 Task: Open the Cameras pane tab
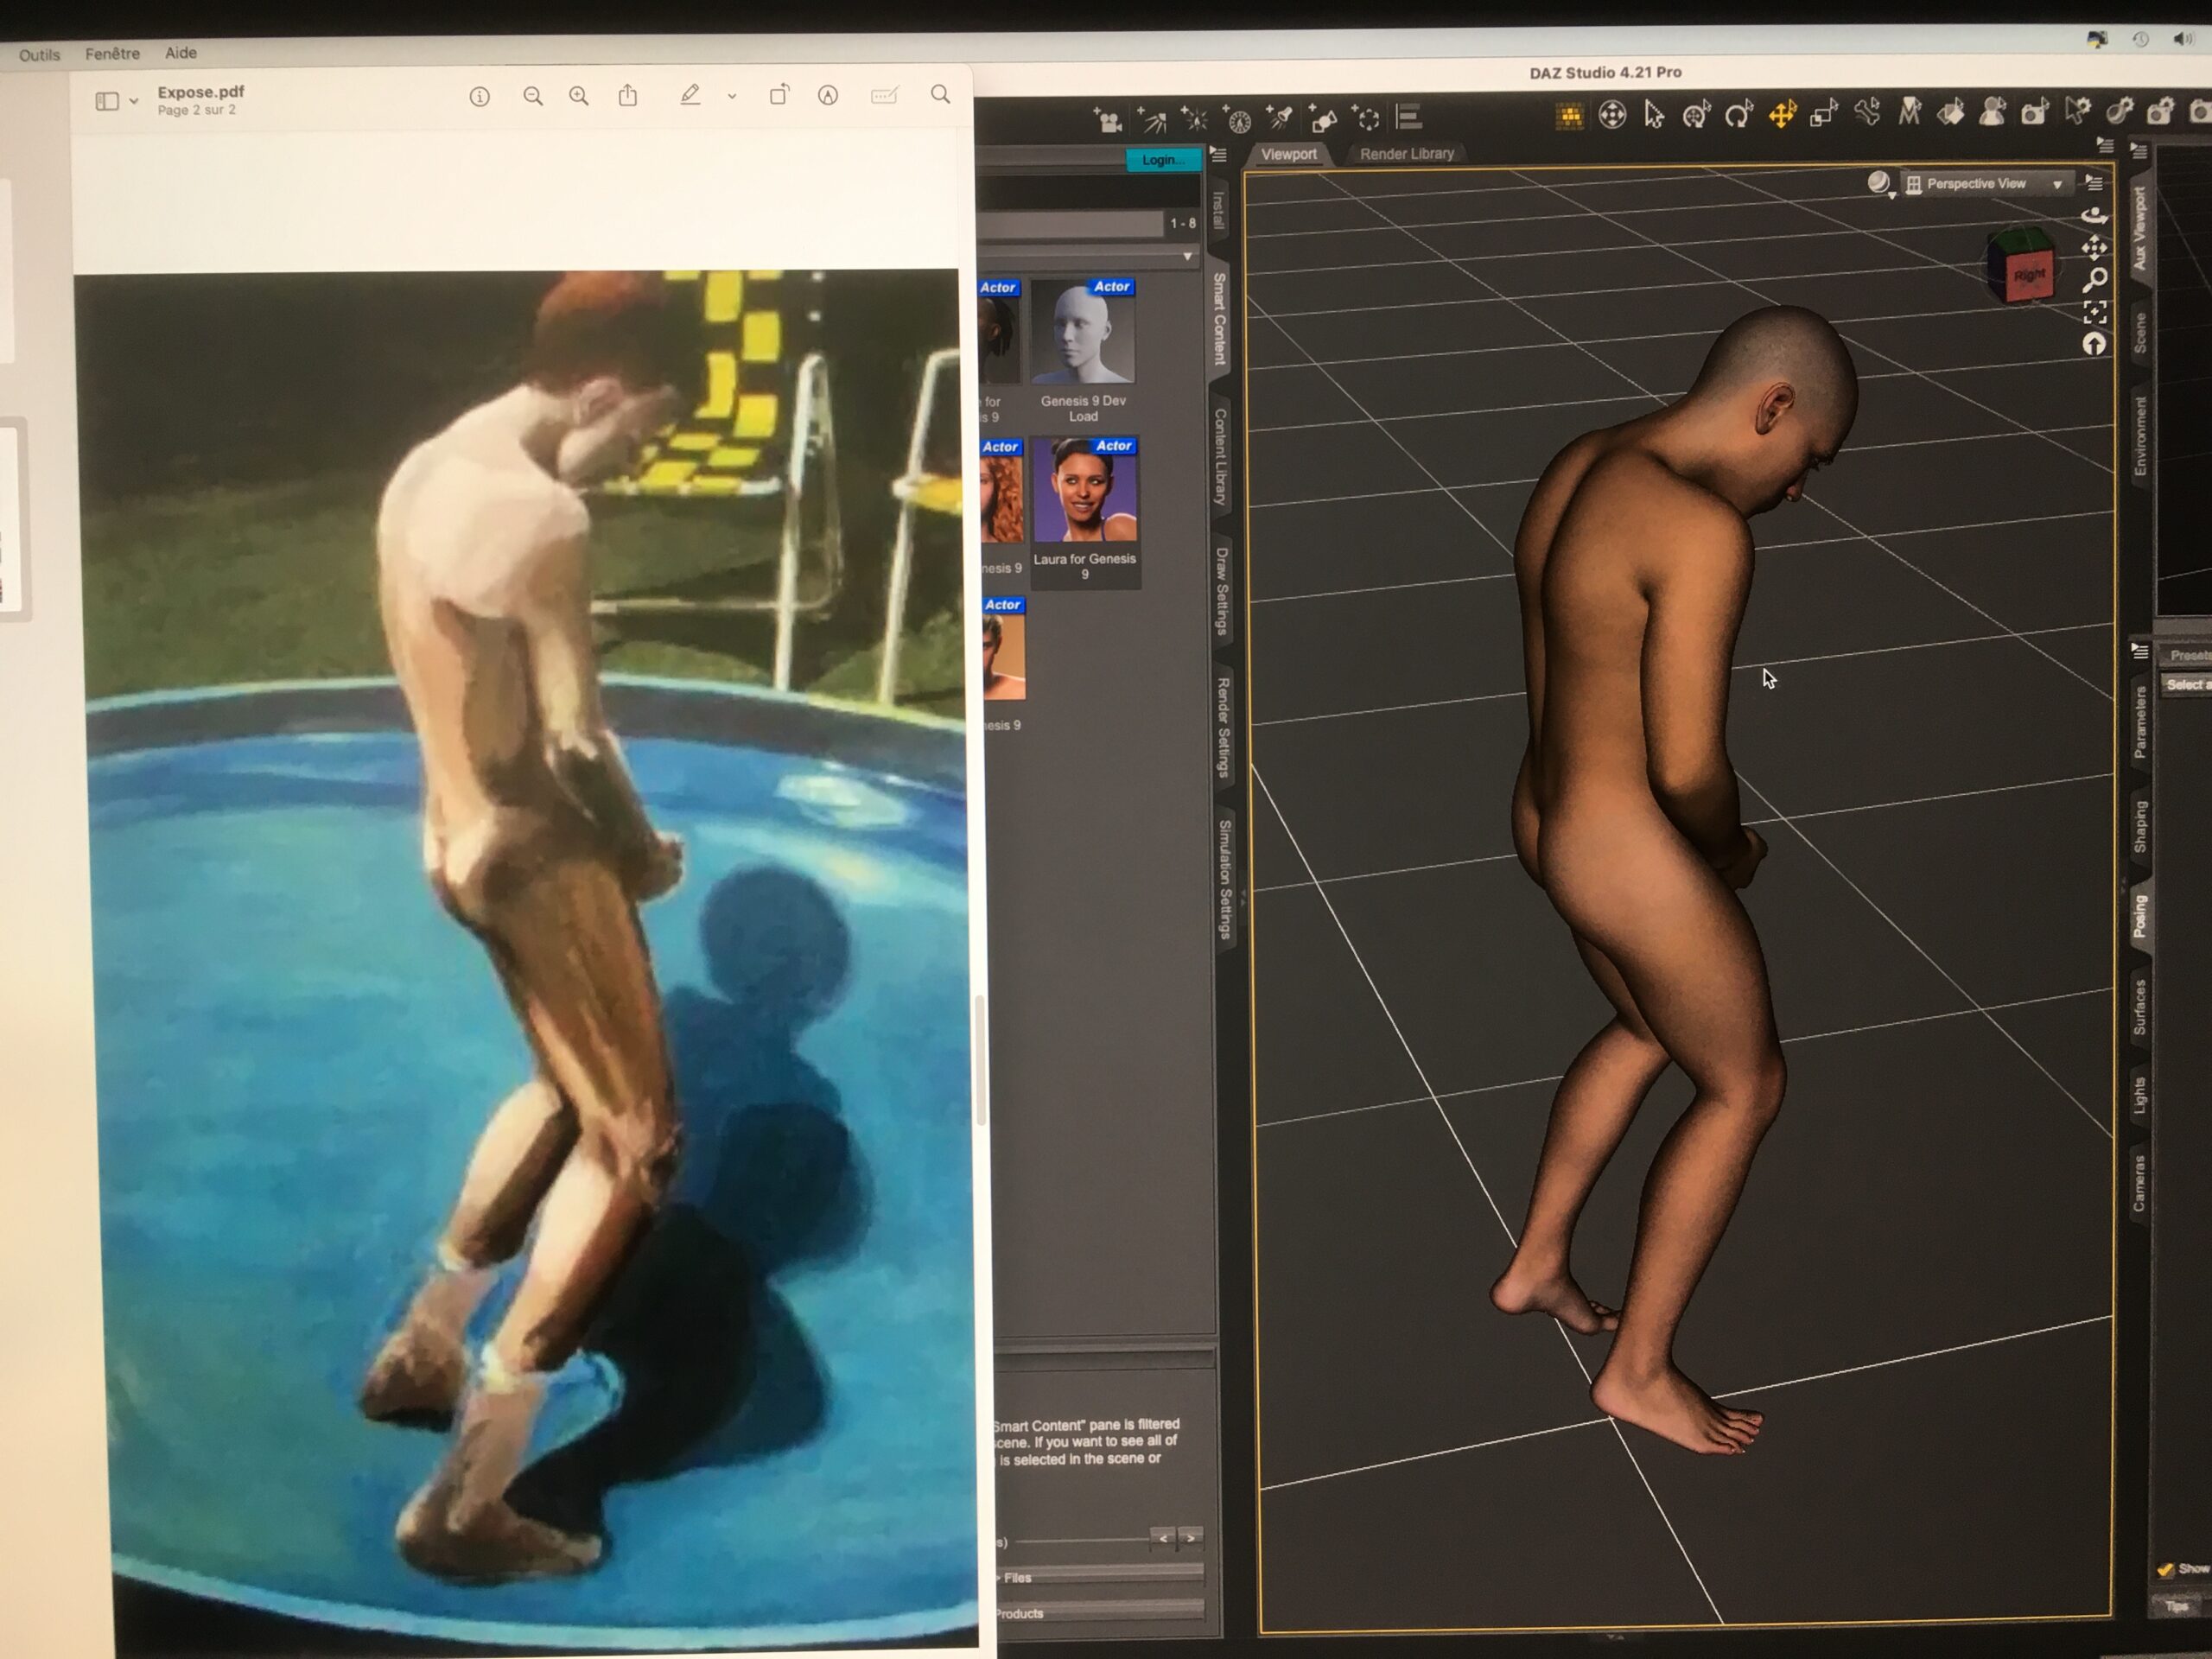(2140, 1183)
